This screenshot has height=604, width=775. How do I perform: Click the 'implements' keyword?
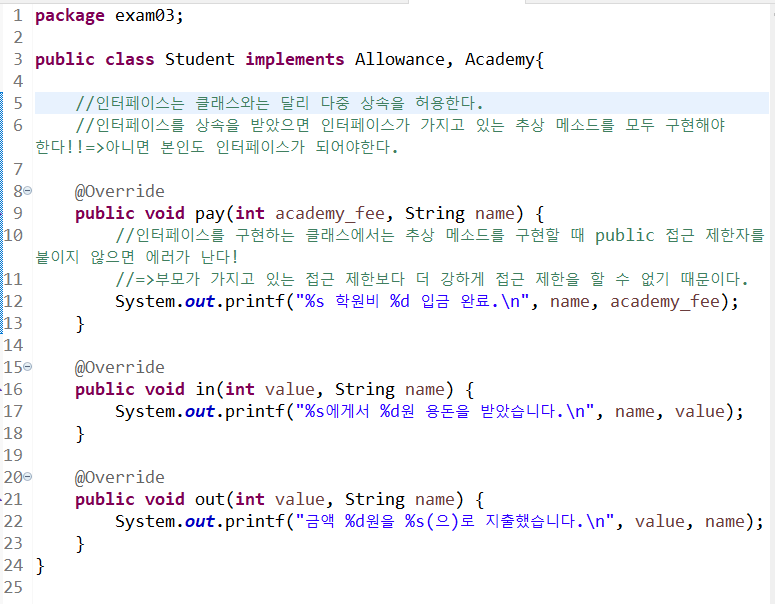pos(295,60)
